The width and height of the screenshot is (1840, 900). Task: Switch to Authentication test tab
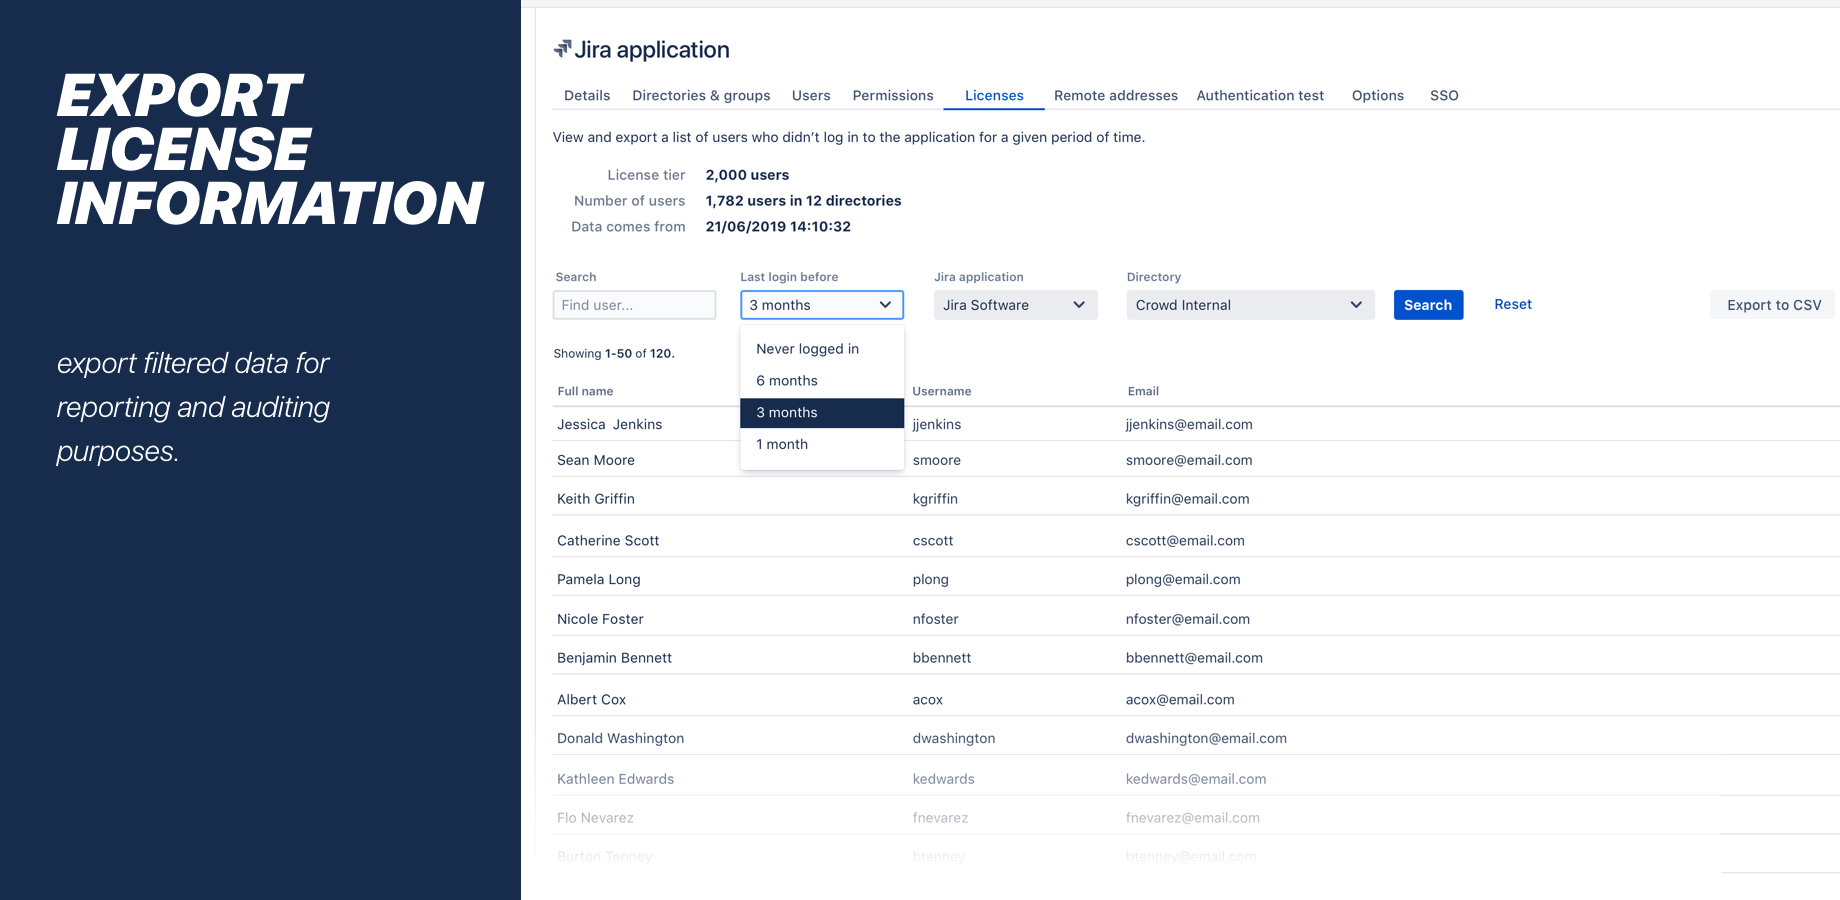point(1260,96)
